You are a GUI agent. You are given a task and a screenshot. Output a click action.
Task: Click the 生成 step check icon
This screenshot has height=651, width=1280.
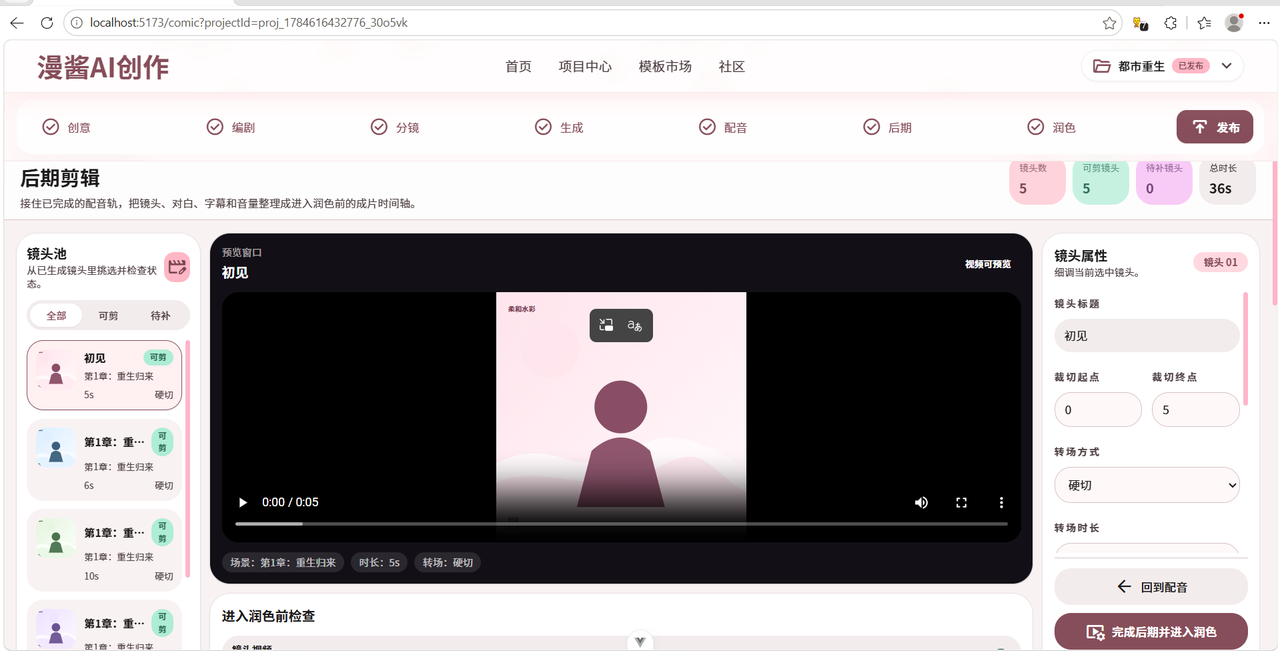click(x=543, y=127)
